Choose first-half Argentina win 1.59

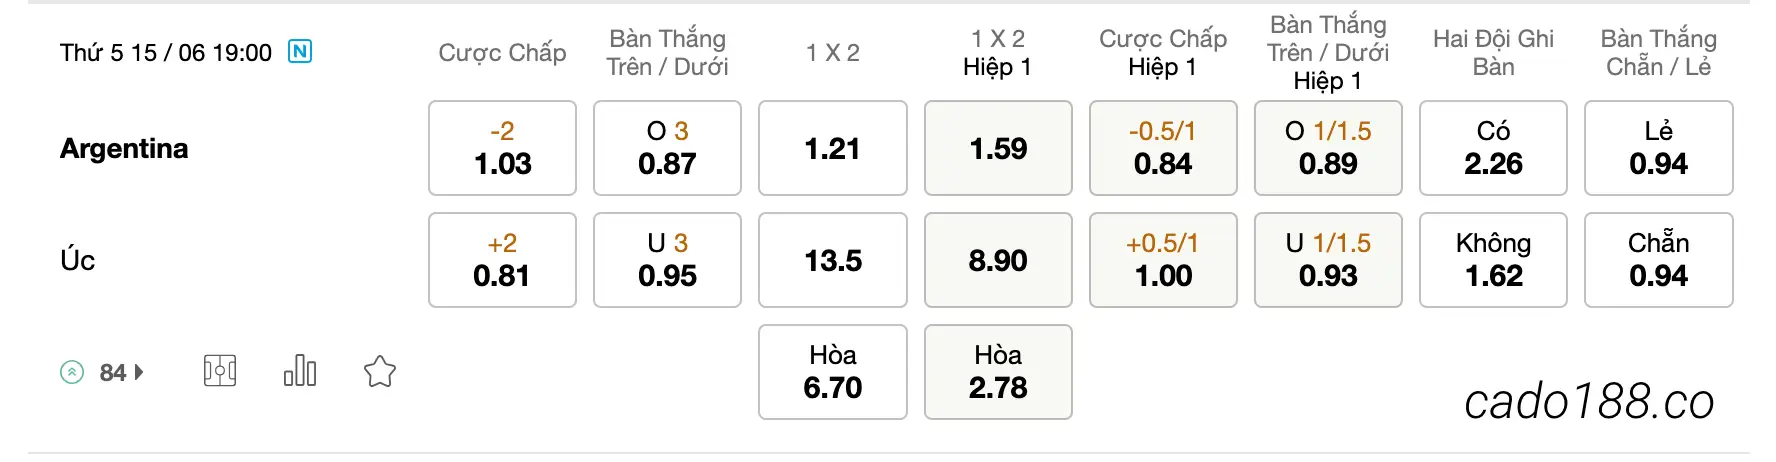point(998,148)
